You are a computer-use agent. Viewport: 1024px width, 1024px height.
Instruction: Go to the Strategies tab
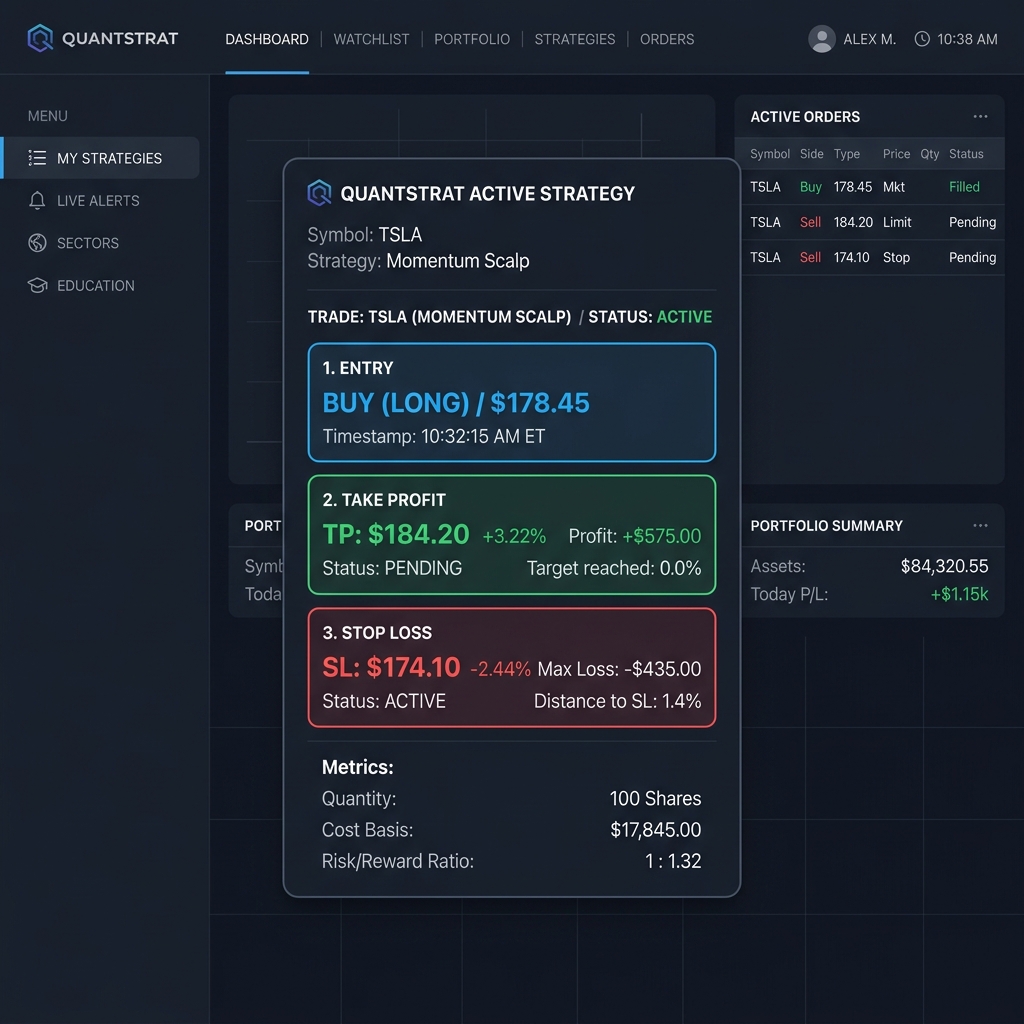pos(575,39)
